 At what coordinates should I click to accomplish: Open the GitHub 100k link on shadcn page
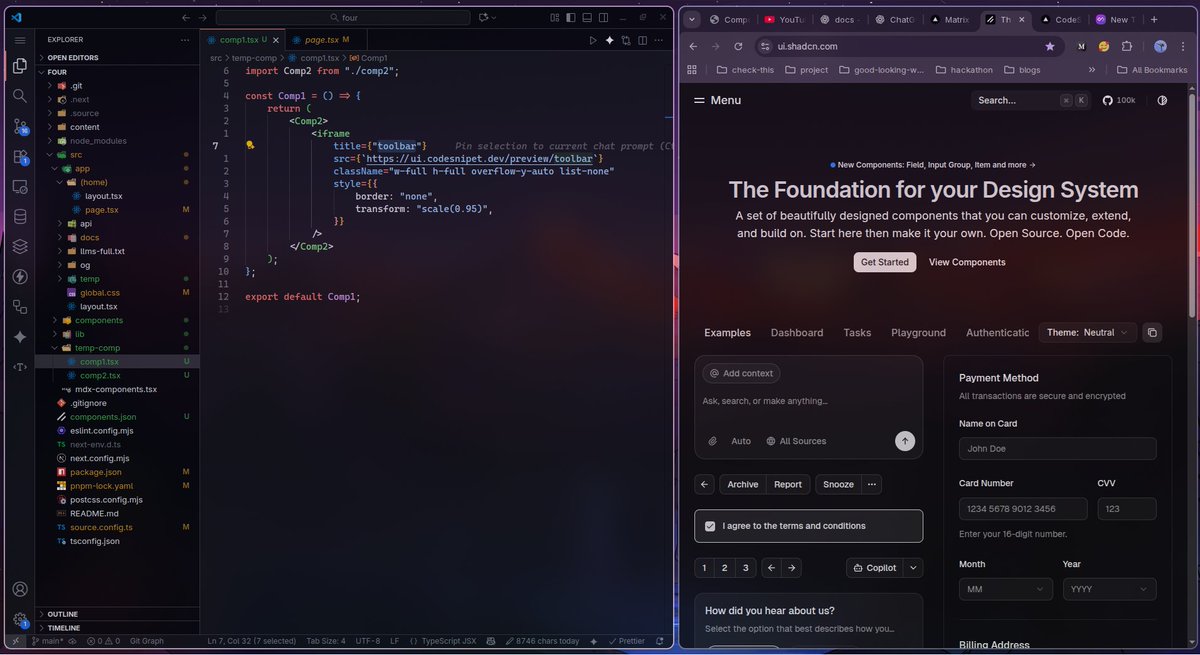(x=1119, y=100)
